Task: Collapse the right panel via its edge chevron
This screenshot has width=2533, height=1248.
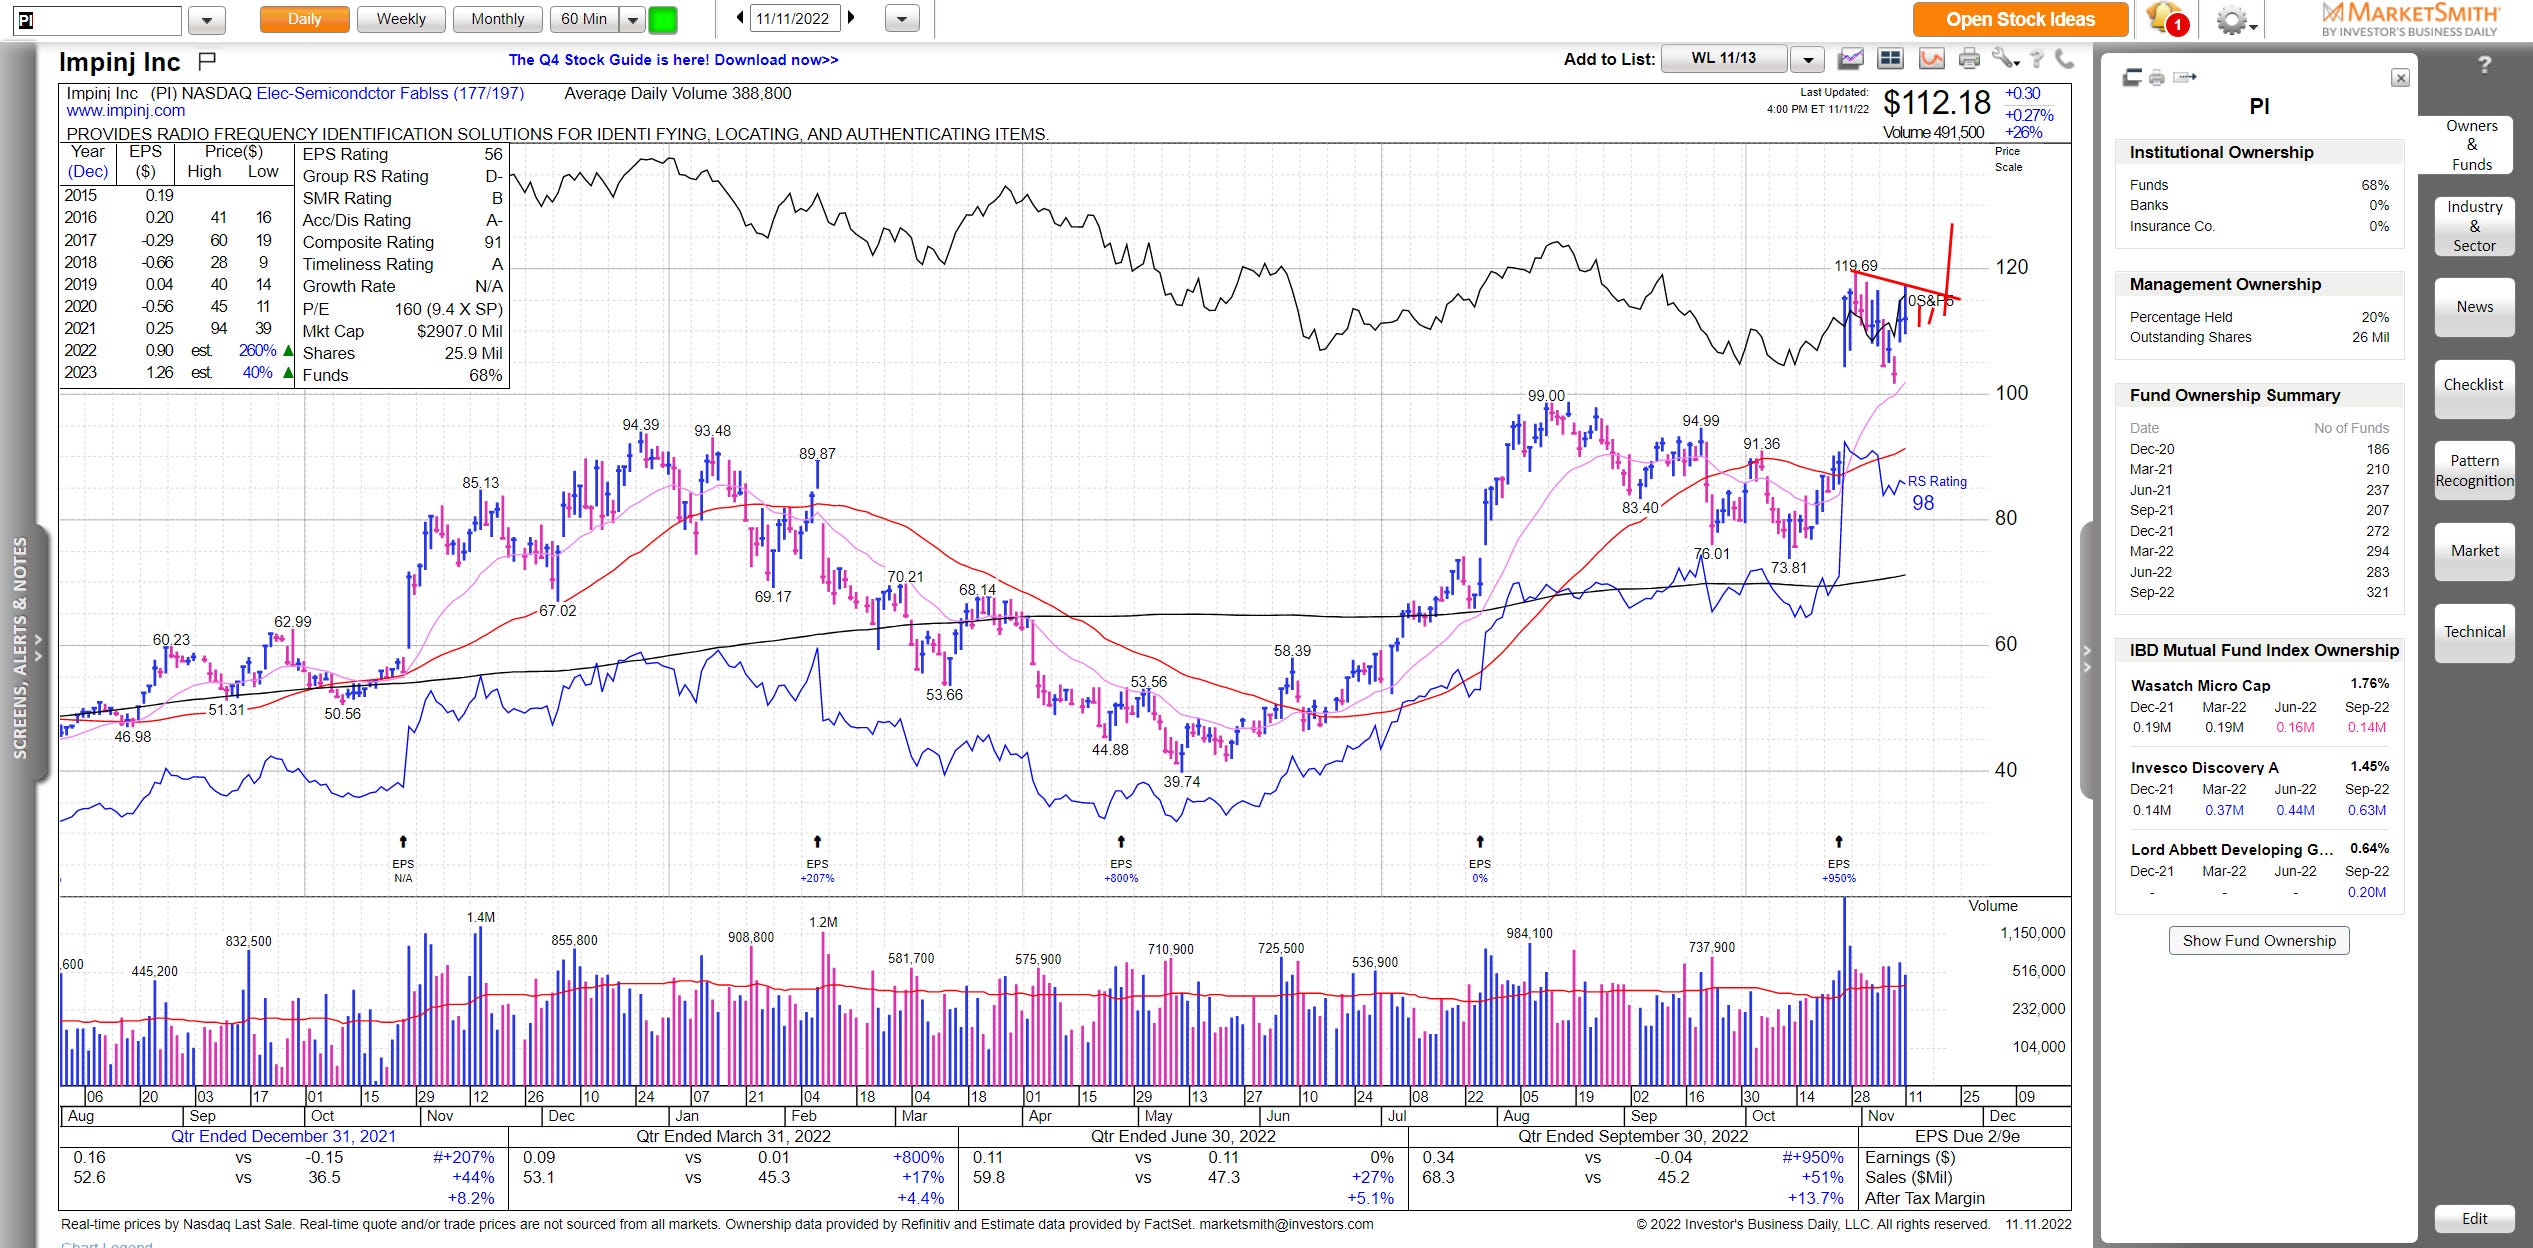Action: coord(2087,660)
